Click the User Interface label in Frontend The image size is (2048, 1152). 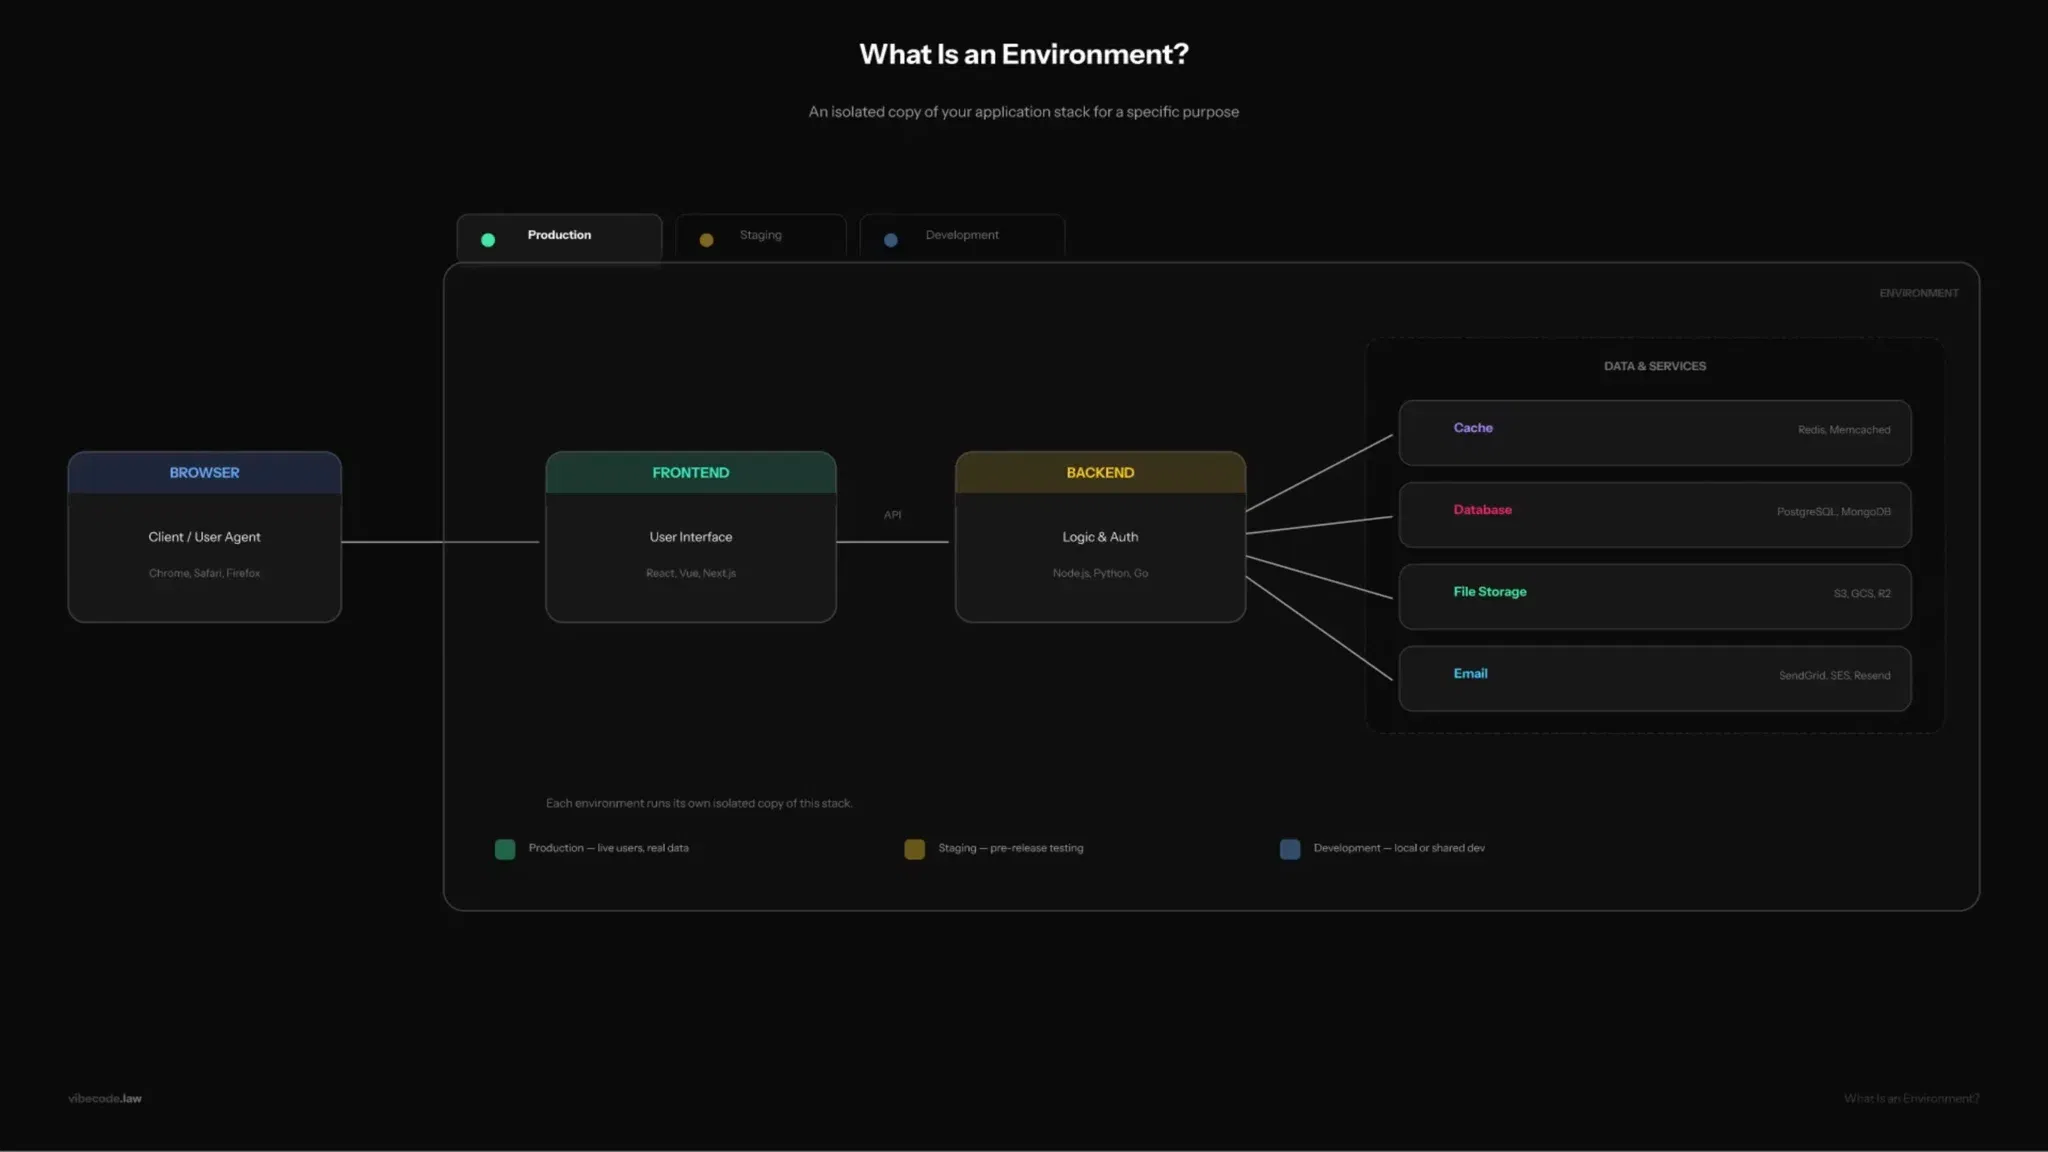point(690,537)
